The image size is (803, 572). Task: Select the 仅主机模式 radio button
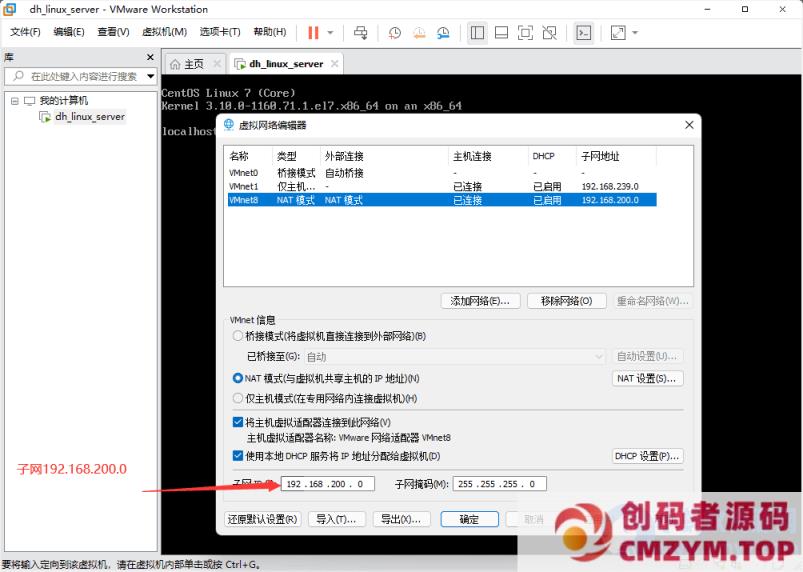238,398
